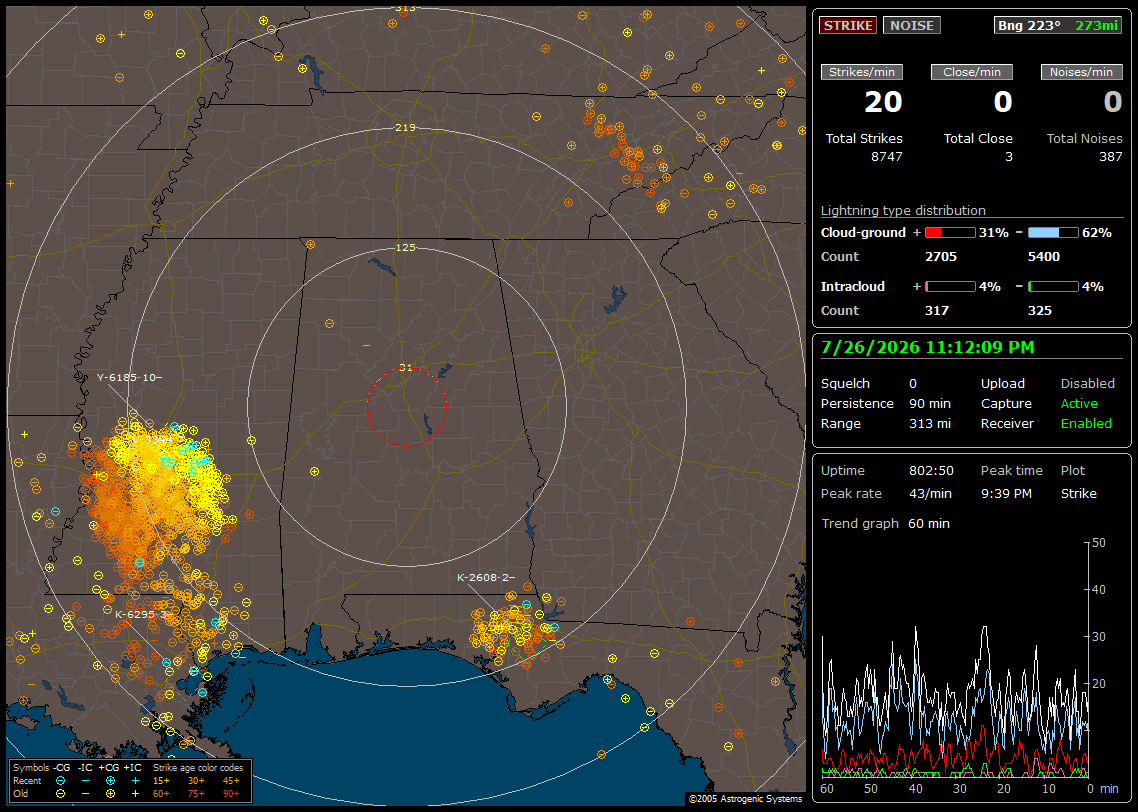
Task: Click the negative cloud-ground blue bar
Action: point(1053,233)
